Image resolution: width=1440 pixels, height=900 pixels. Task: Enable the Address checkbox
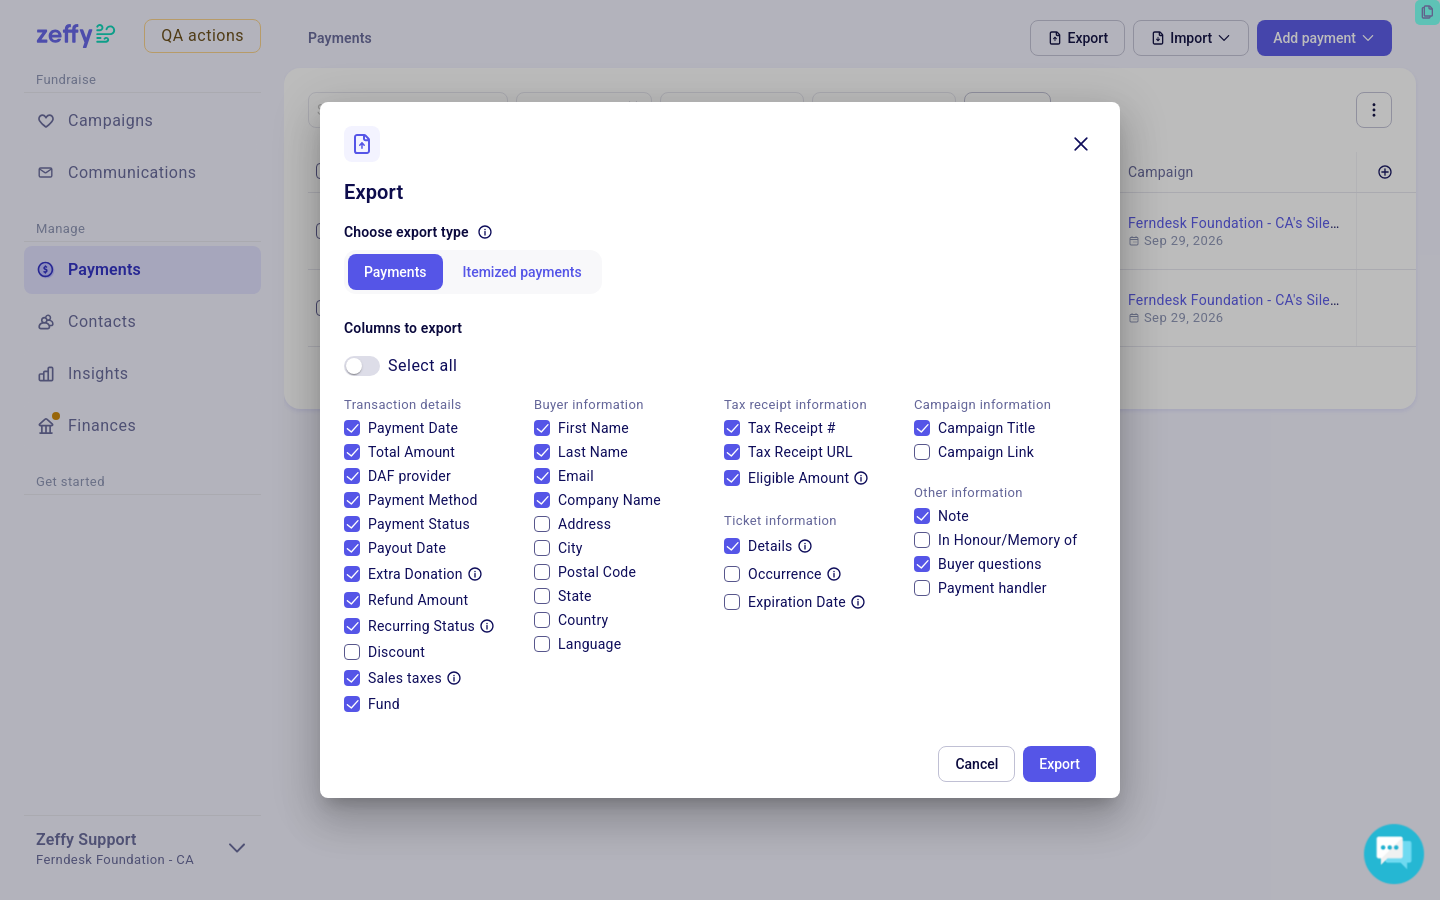542,524
